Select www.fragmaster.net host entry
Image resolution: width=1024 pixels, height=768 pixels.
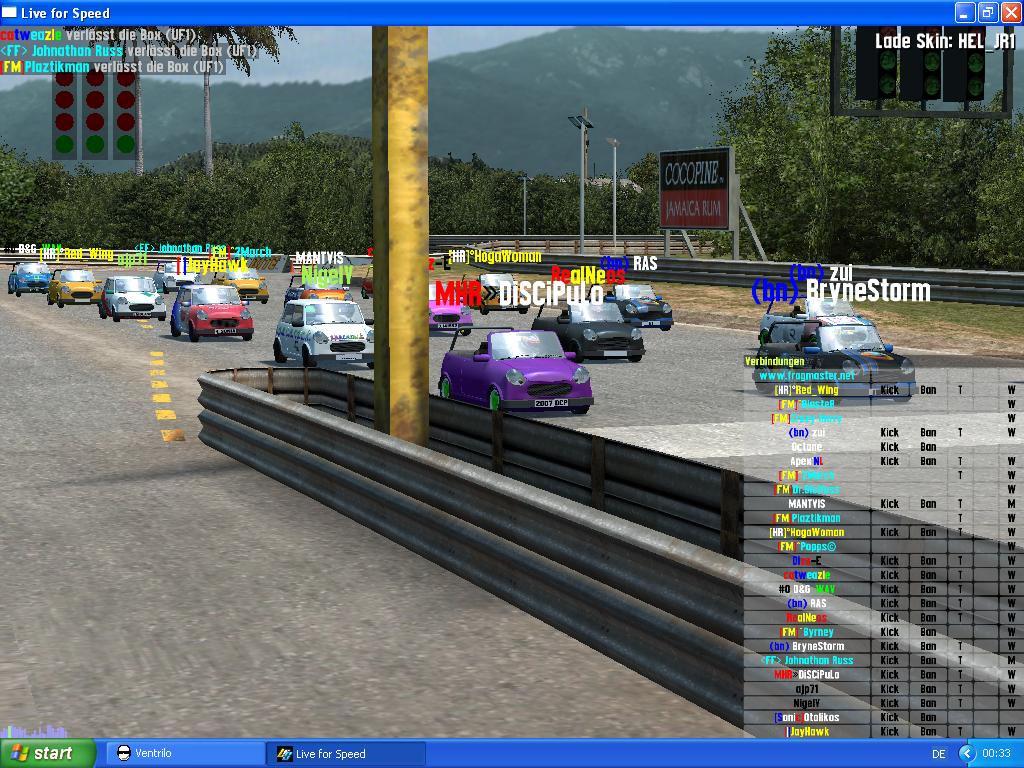pyautogui.click(x=807, y=376)
